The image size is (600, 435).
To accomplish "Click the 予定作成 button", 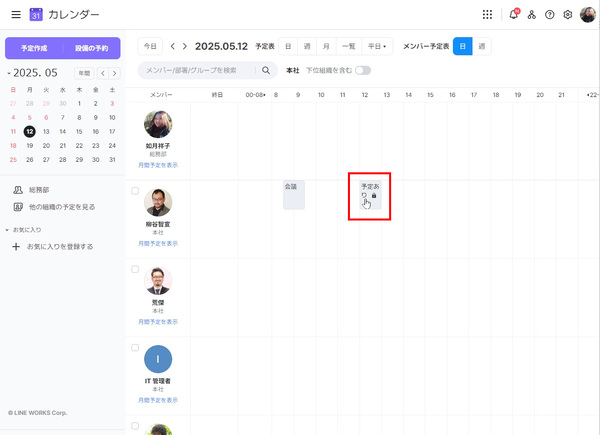I will 34,48.
